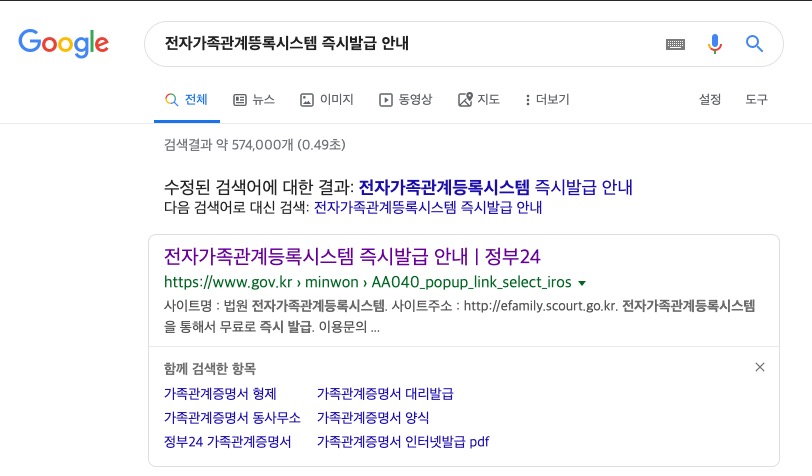812x476 pixels.
Task: Open the 지도 tab
Action: pos(478,99)
